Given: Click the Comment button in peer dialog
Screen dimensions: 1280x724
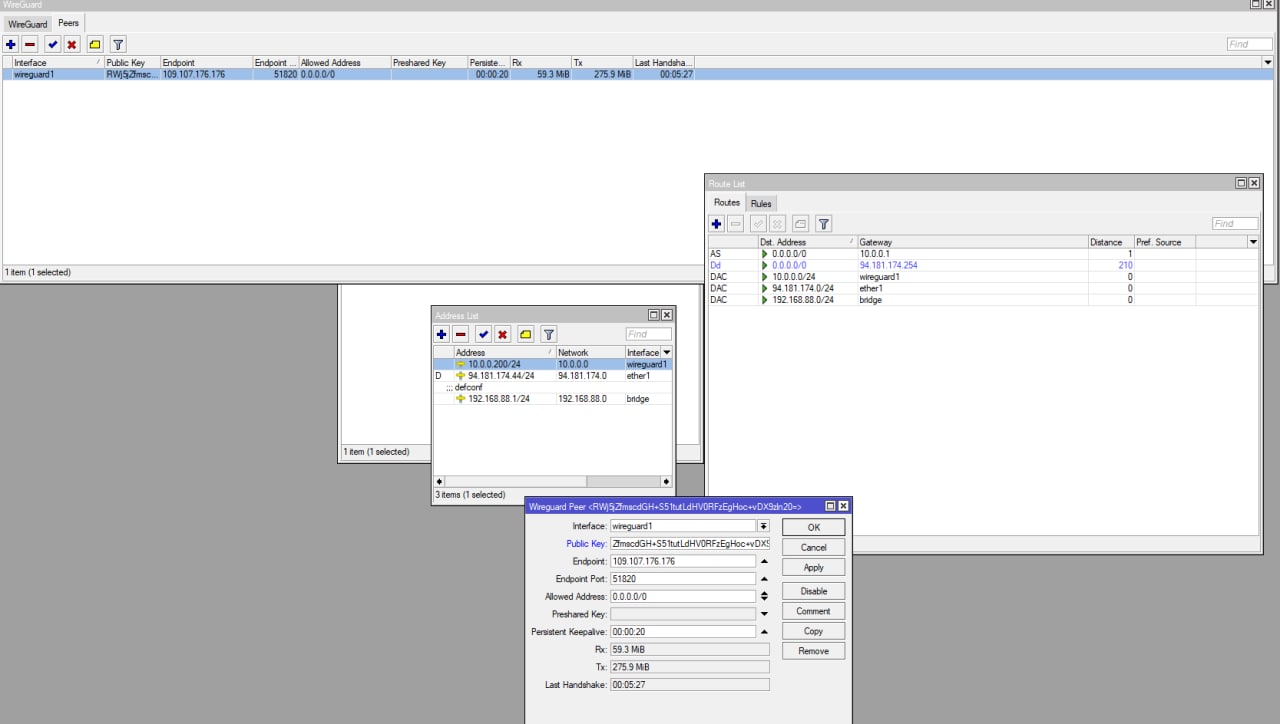Looking at the screenshot, I should (x=813, y=611).
